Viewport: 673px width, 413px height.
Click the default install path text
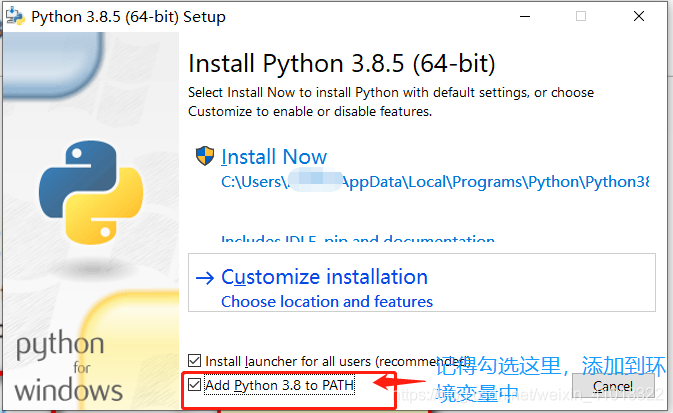(x=435, y=182)
